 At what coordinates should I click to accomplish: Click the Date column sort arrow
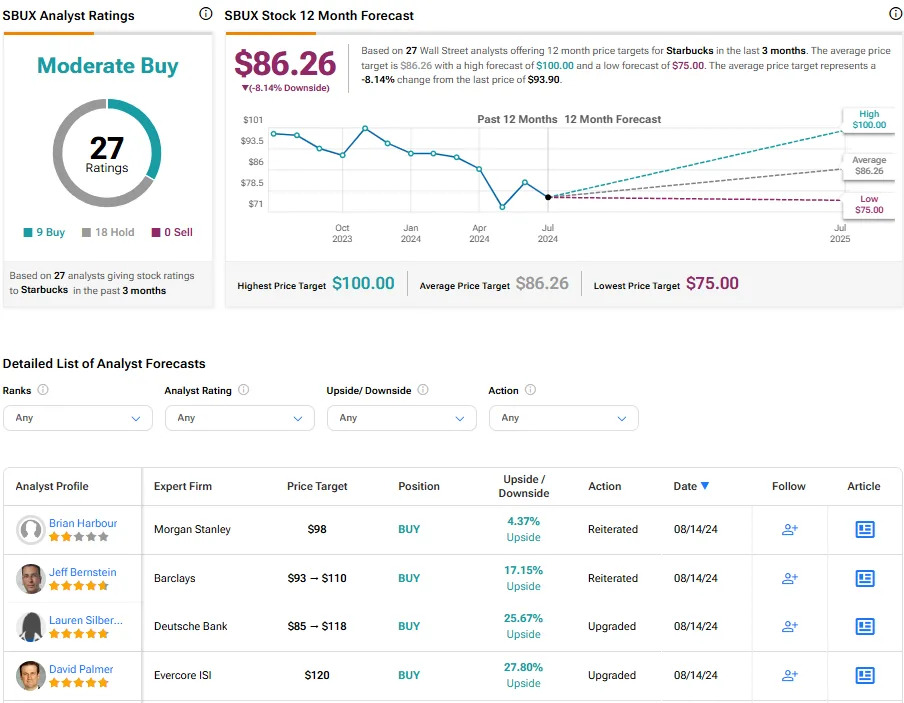pos(705,486)
